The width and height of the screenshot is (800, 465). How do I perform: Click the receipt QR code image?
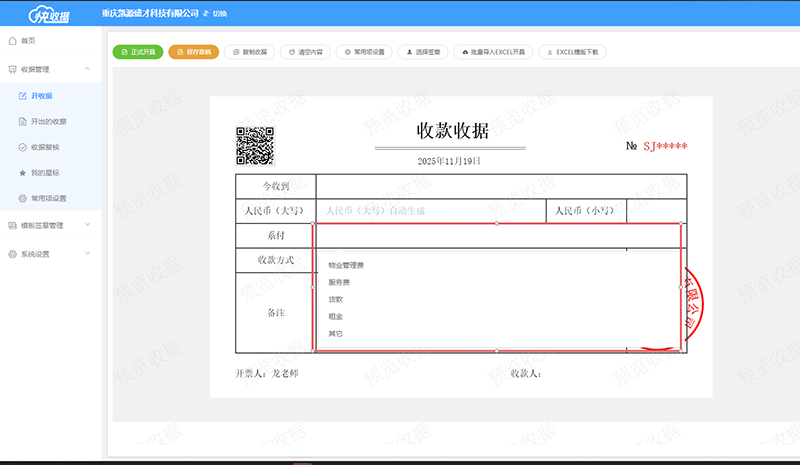255,146
